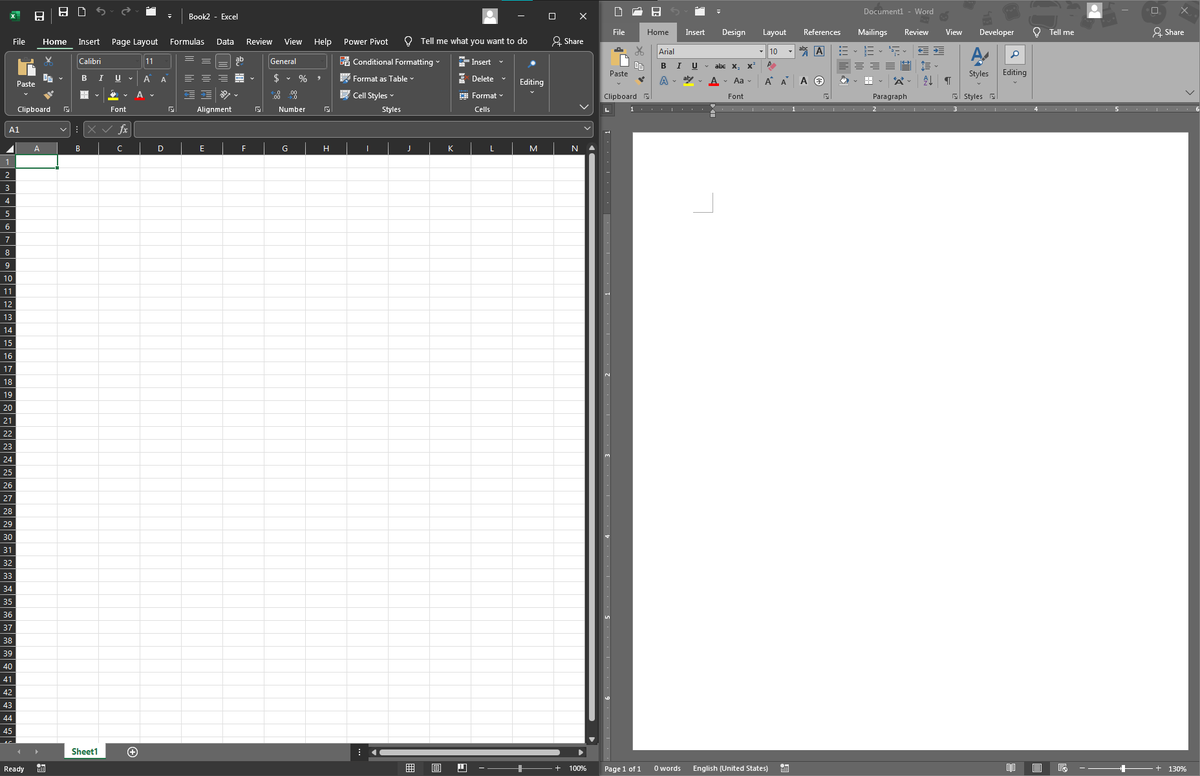Click Clear All Formatting eraser in Word
This screenshot has width=1200, height=776.
771,66
